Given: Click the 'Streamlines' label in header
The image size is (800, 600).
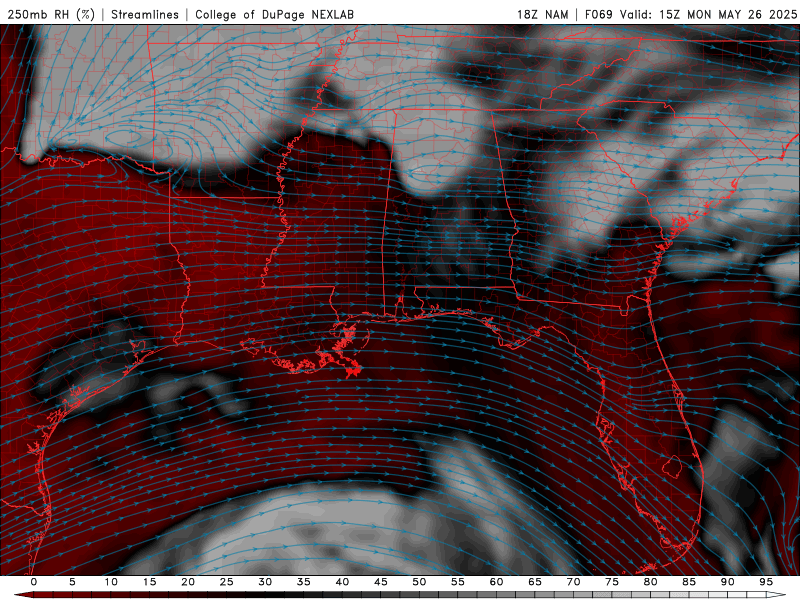Looking at the screenshot, I should point(145,14).
